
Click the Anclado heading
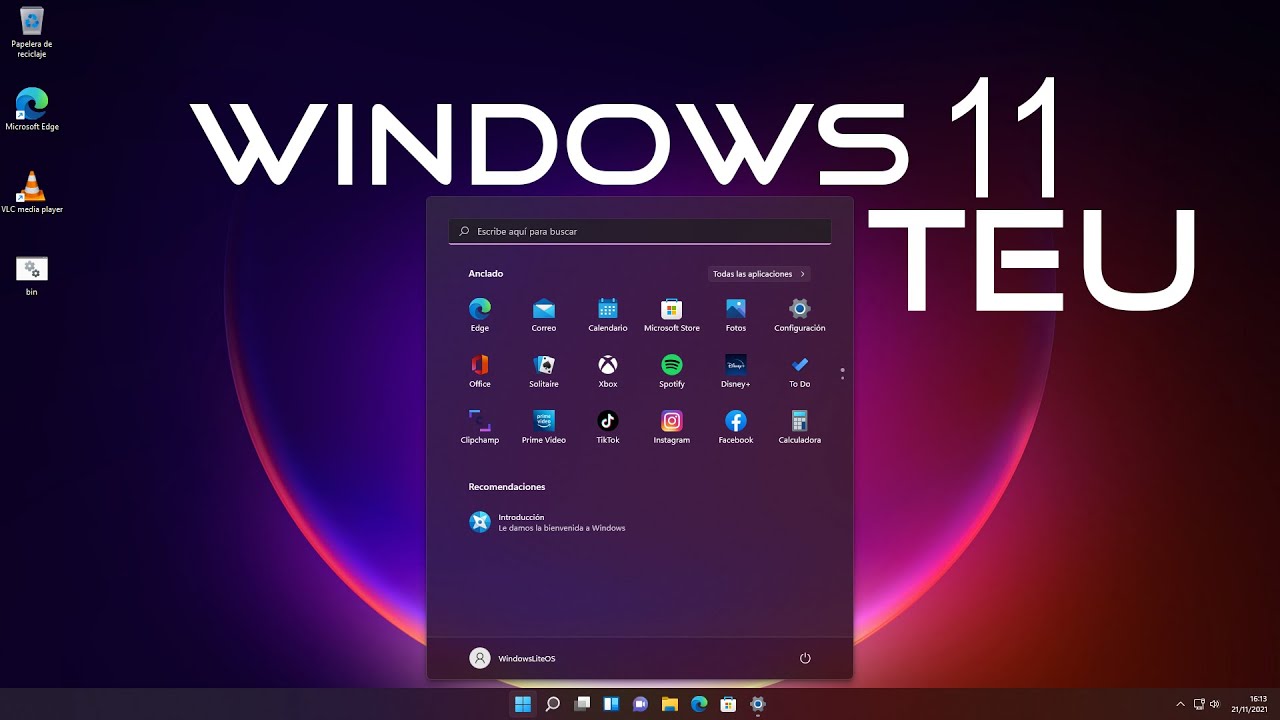(486, 274)
